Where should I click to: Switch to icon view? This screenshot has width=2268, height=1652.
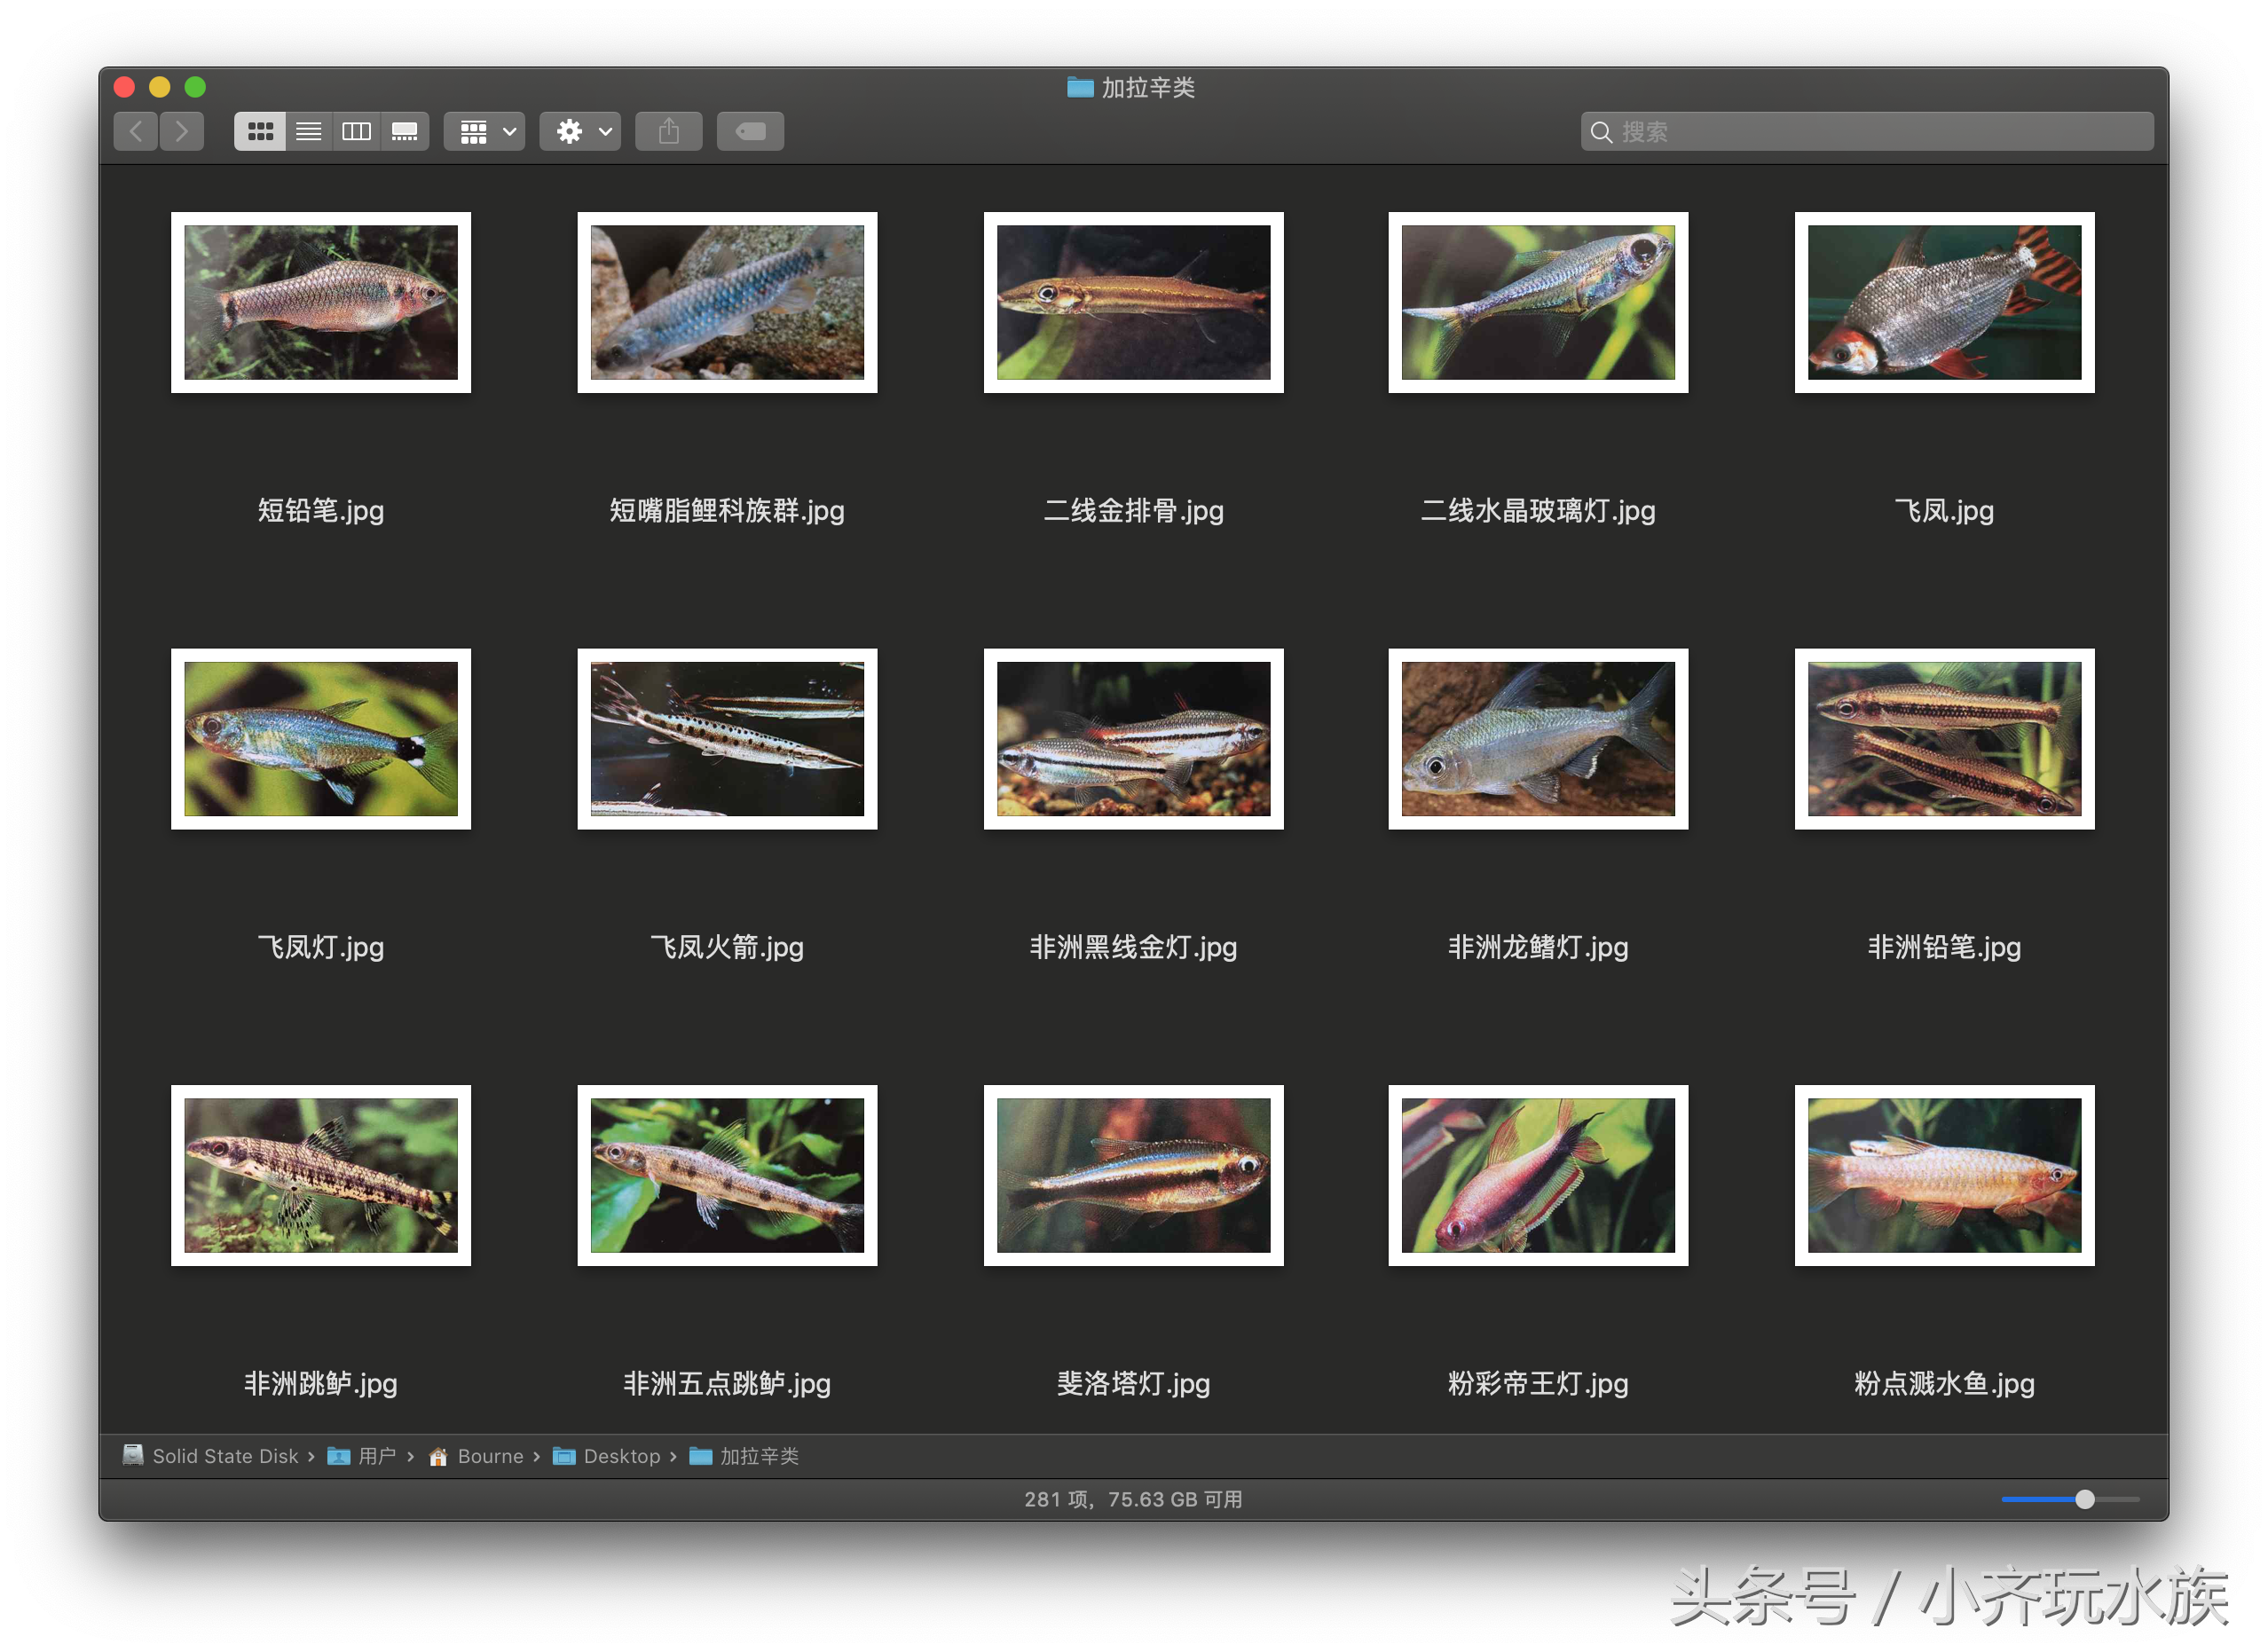coord(260,131)
